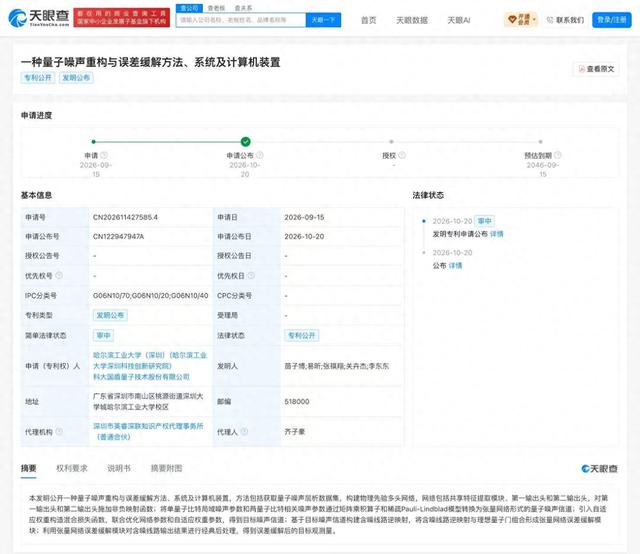Screen dimensions: 640x554
Task: Open the red promotional banner beside the logo
Action: pos(122,18)
